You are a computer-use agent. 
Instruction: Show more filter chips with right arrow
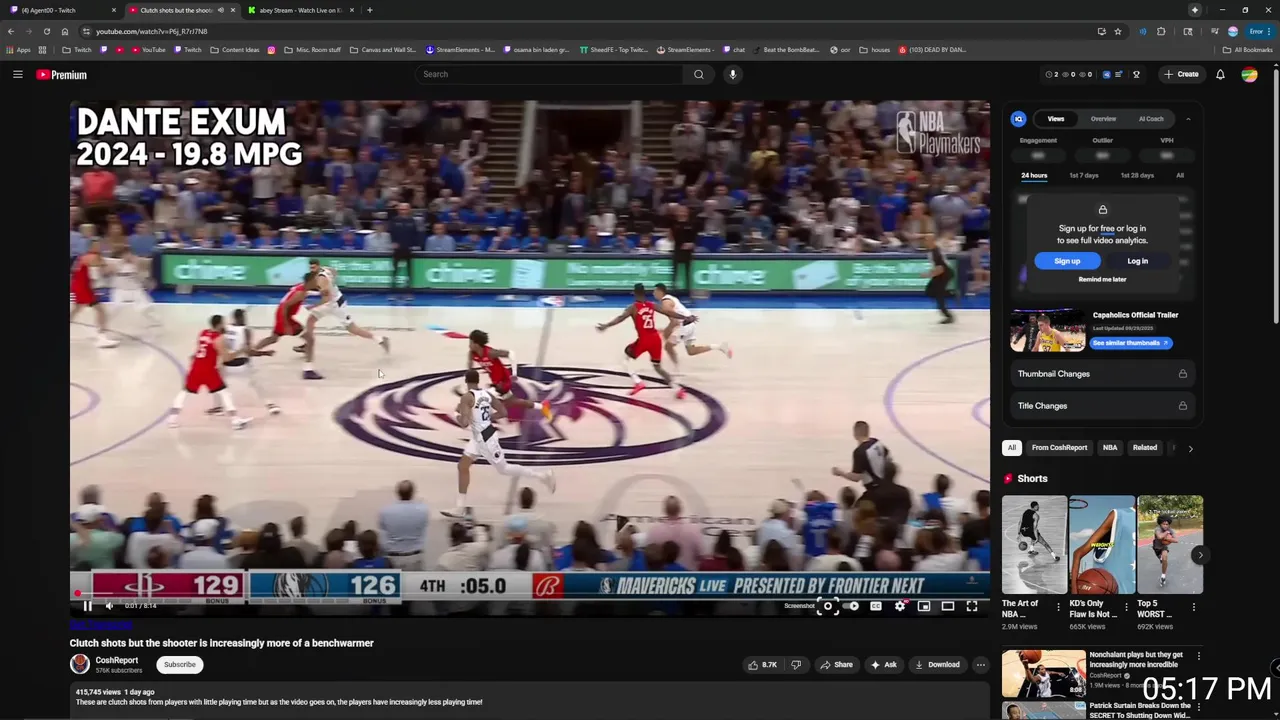(x=1190, y=449)
